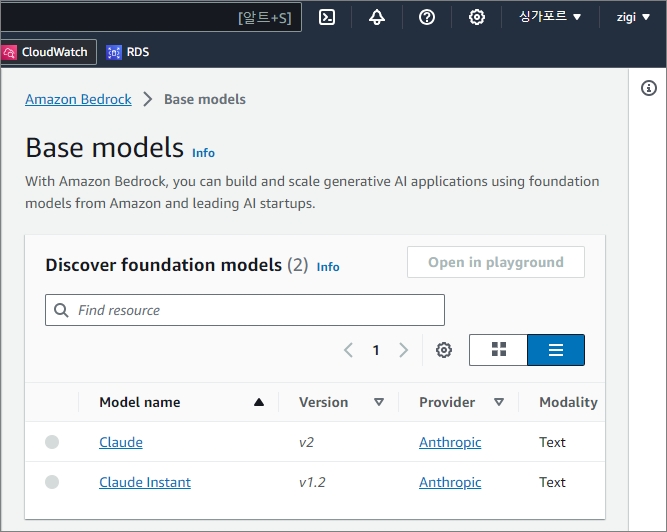Screen dimensions: 667x532
Task: Go to next page arrow
Action: point(403,350)
